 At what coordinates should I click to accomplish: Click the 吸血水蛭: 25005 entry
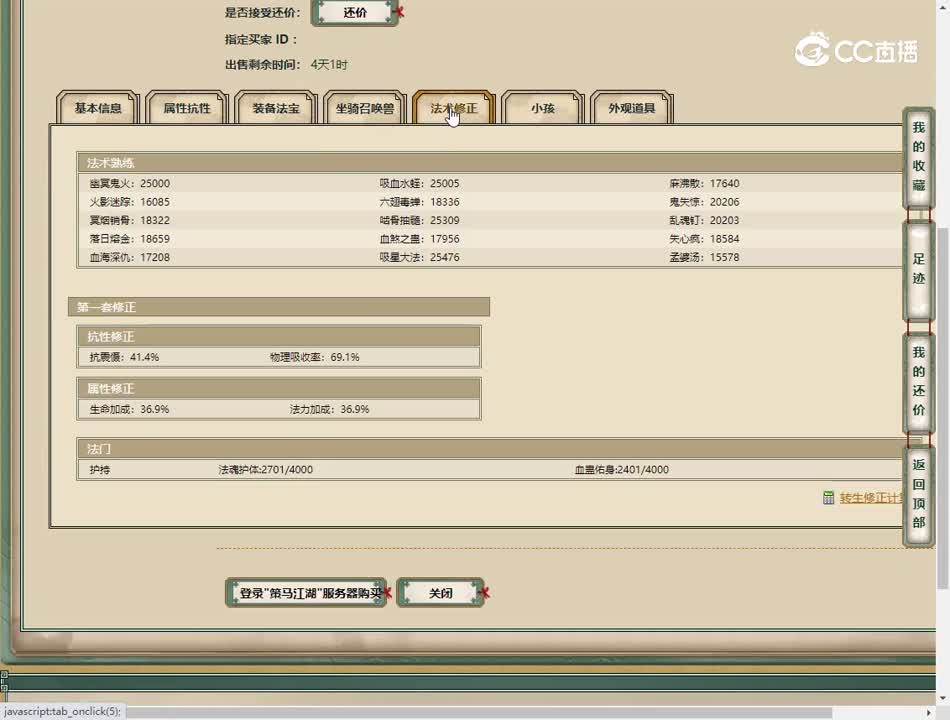(419, 183)
